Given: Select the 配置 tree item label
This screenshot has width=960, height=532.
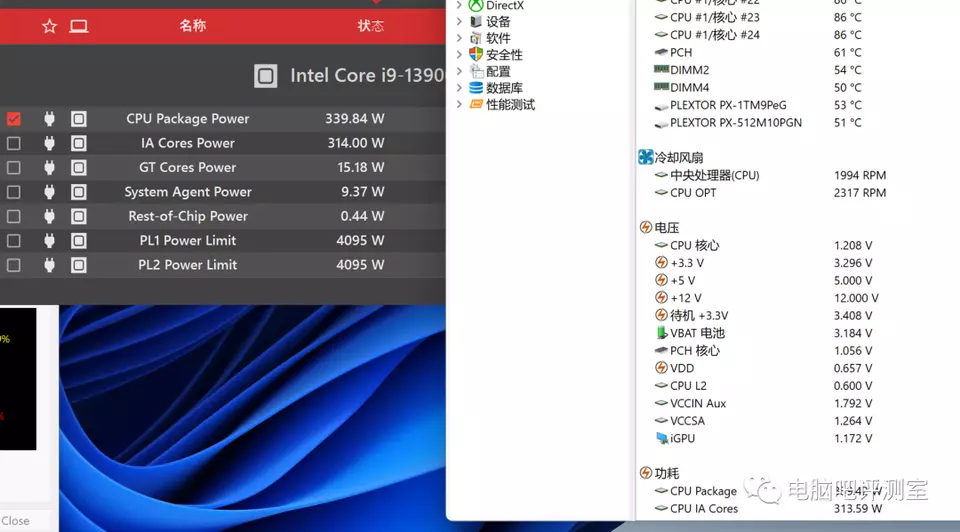Looking at the screenshot, I should coord(498,72).
